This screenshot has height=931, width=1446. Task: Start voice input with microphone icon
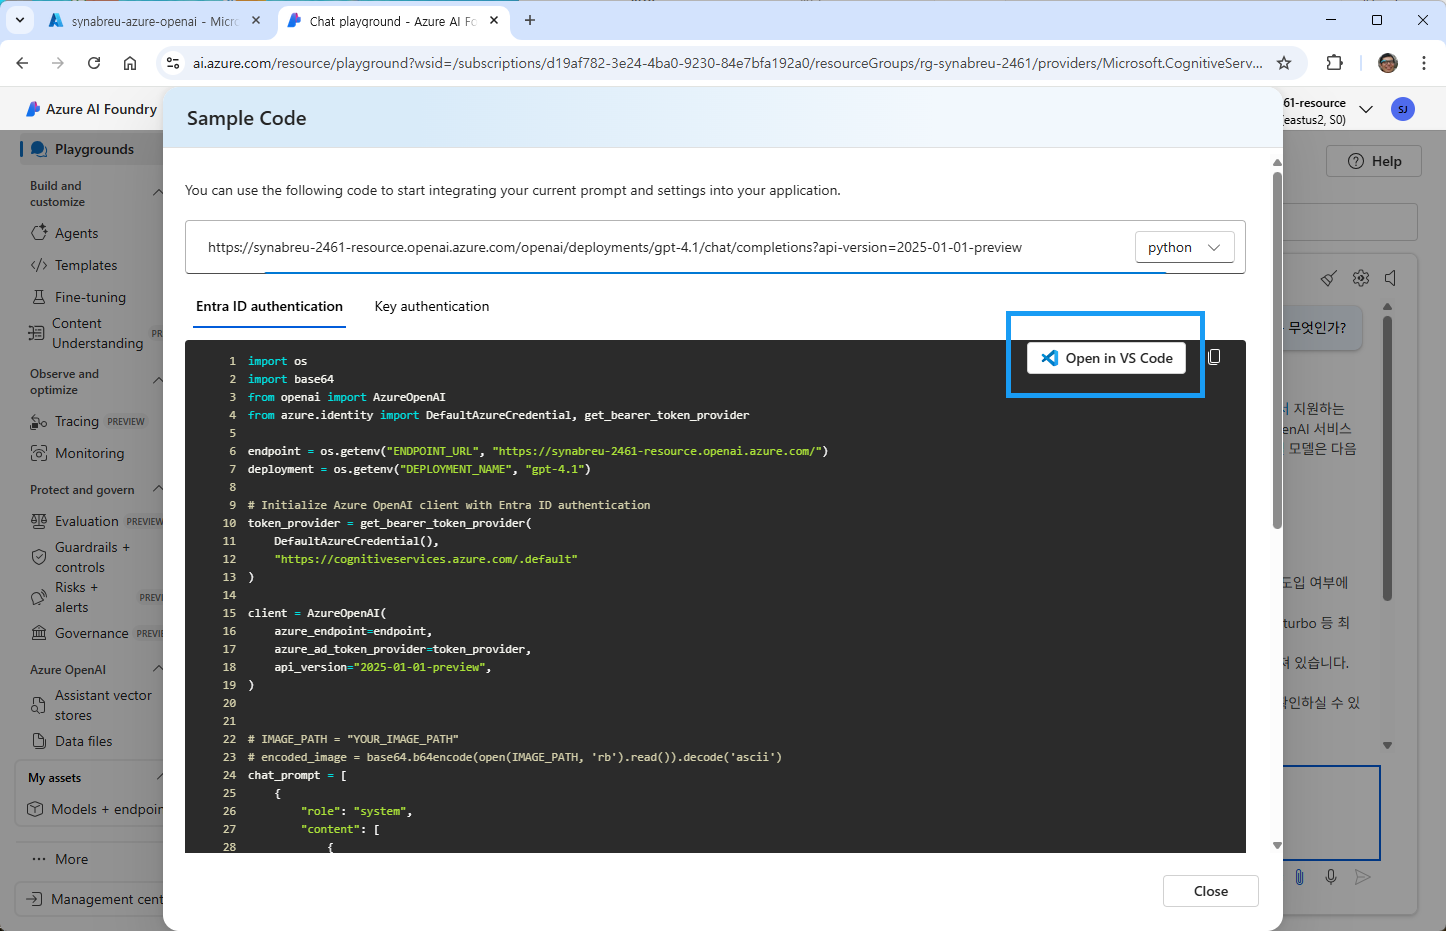coord(1331,877)
